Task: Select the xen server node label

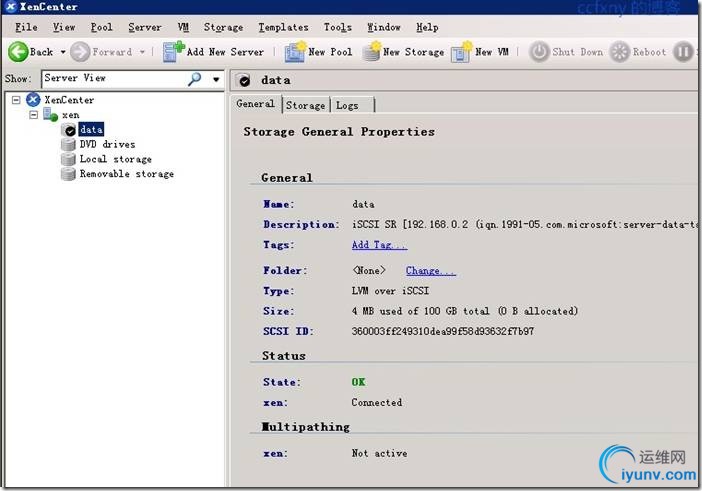Action: (71, 115)
